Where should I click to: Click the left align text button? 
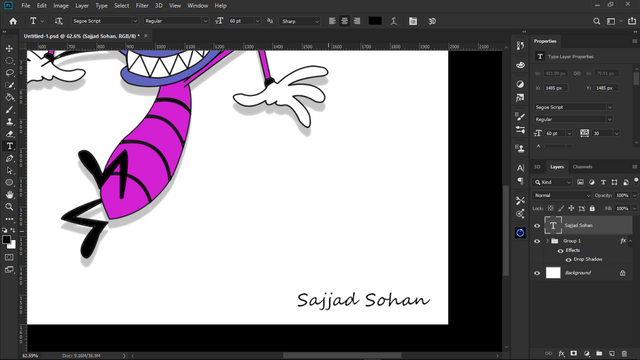(x=332, y=21)
